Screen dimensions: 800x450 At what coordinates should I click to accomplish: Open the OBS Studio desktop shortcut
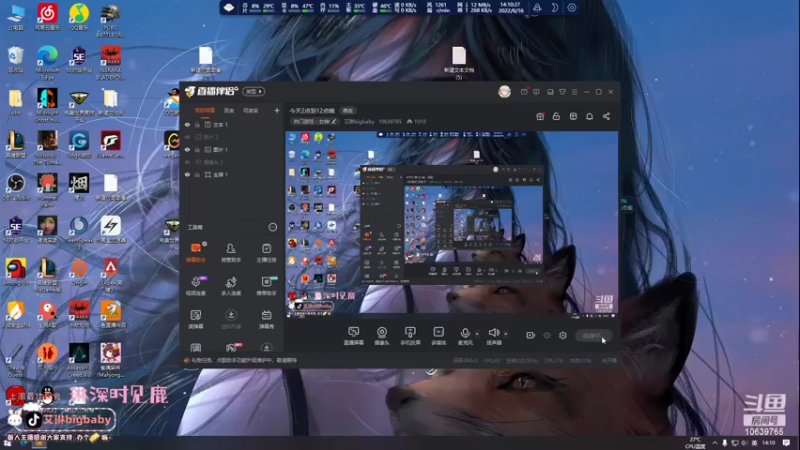coord(16,187)
